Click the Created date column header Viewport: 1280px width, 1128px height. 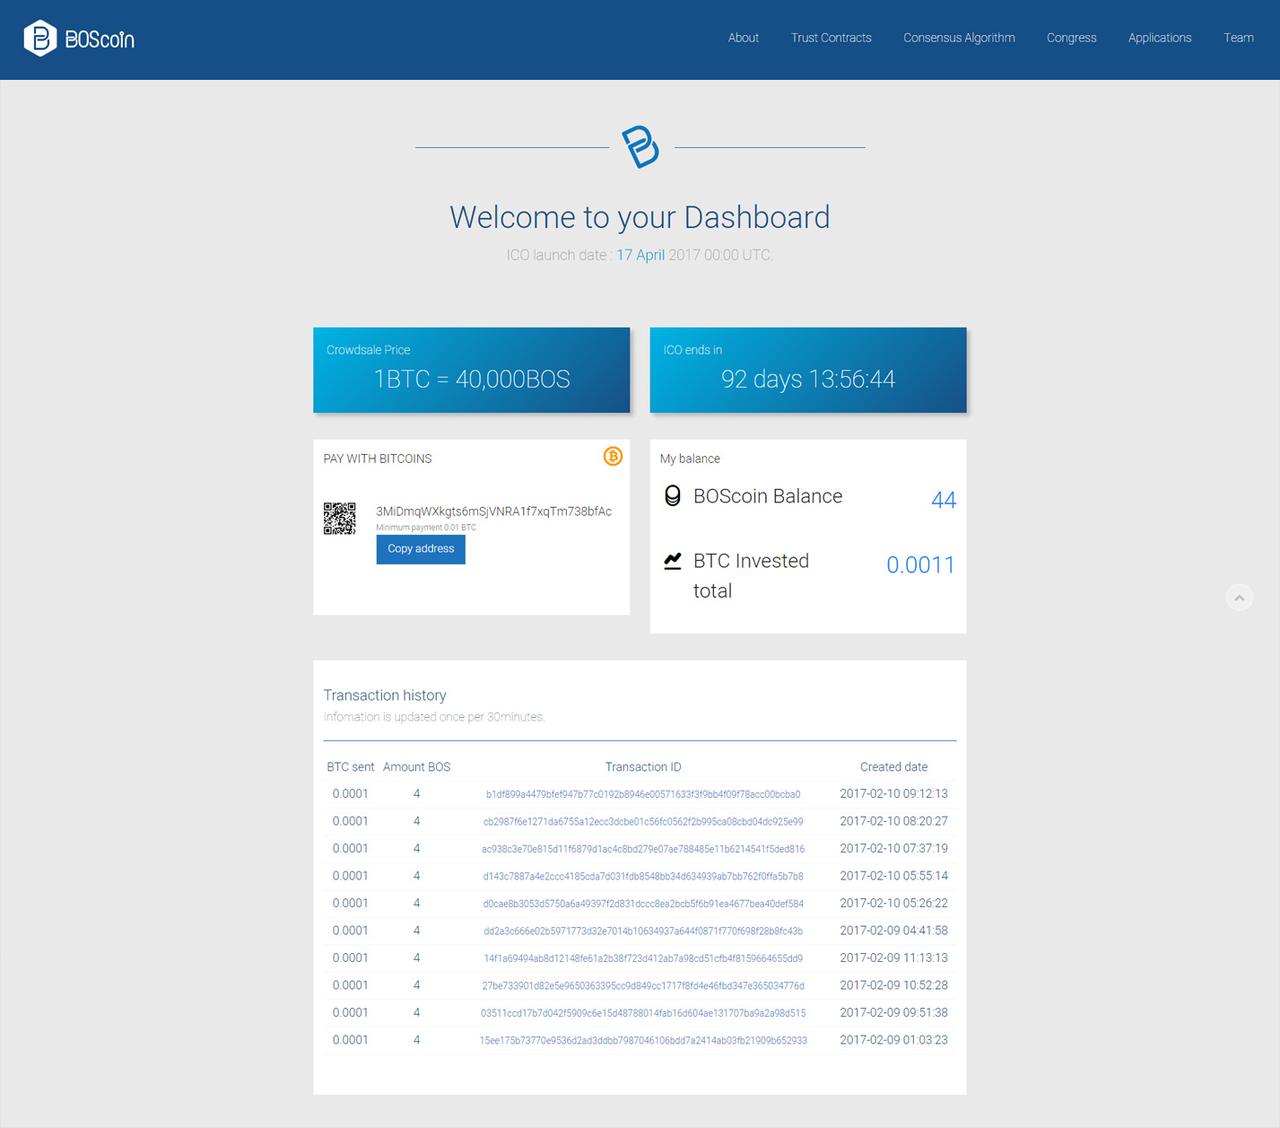tap(894, 767)
